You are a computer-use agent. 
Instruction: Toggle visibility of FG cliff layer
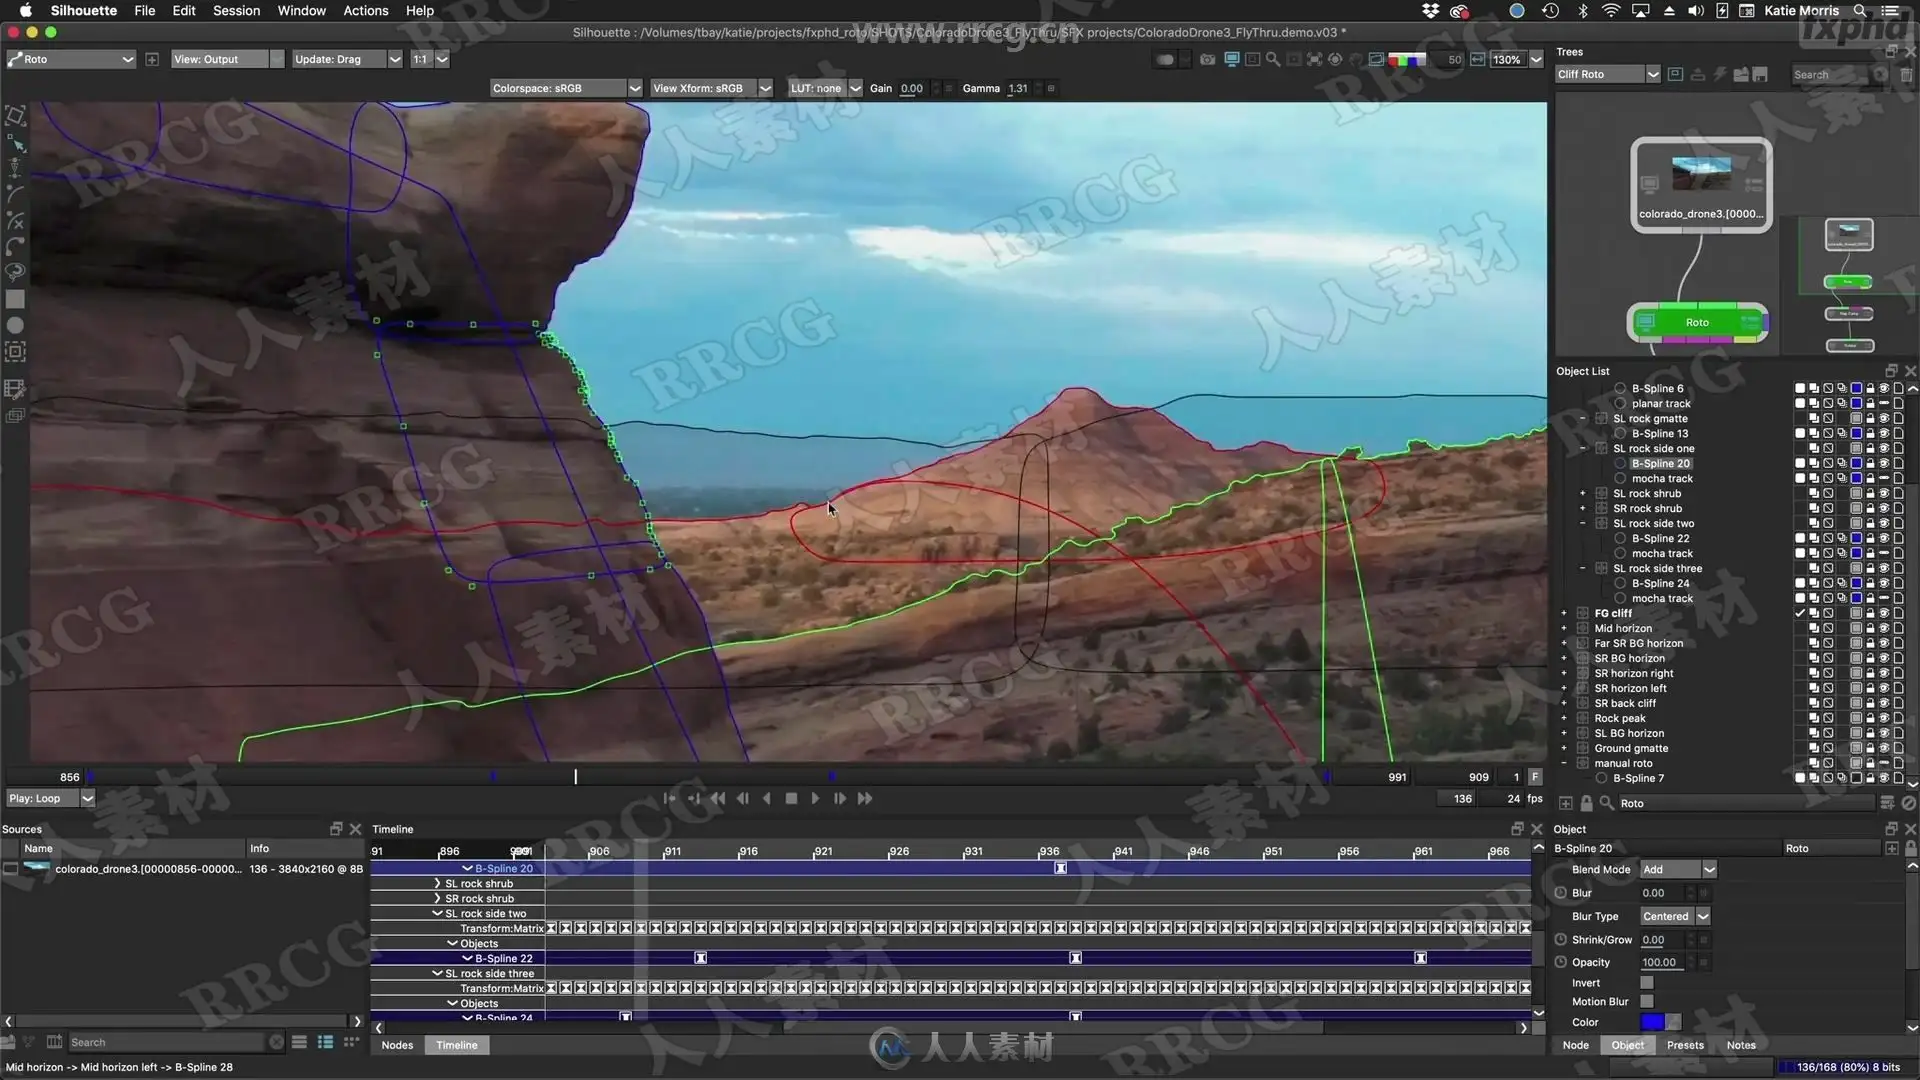pos(1884,613)
